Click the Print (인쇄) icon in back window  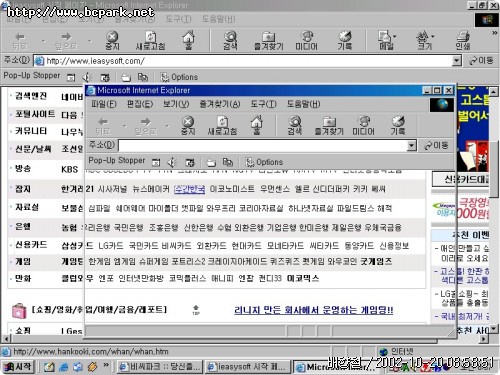coord(463,40)
